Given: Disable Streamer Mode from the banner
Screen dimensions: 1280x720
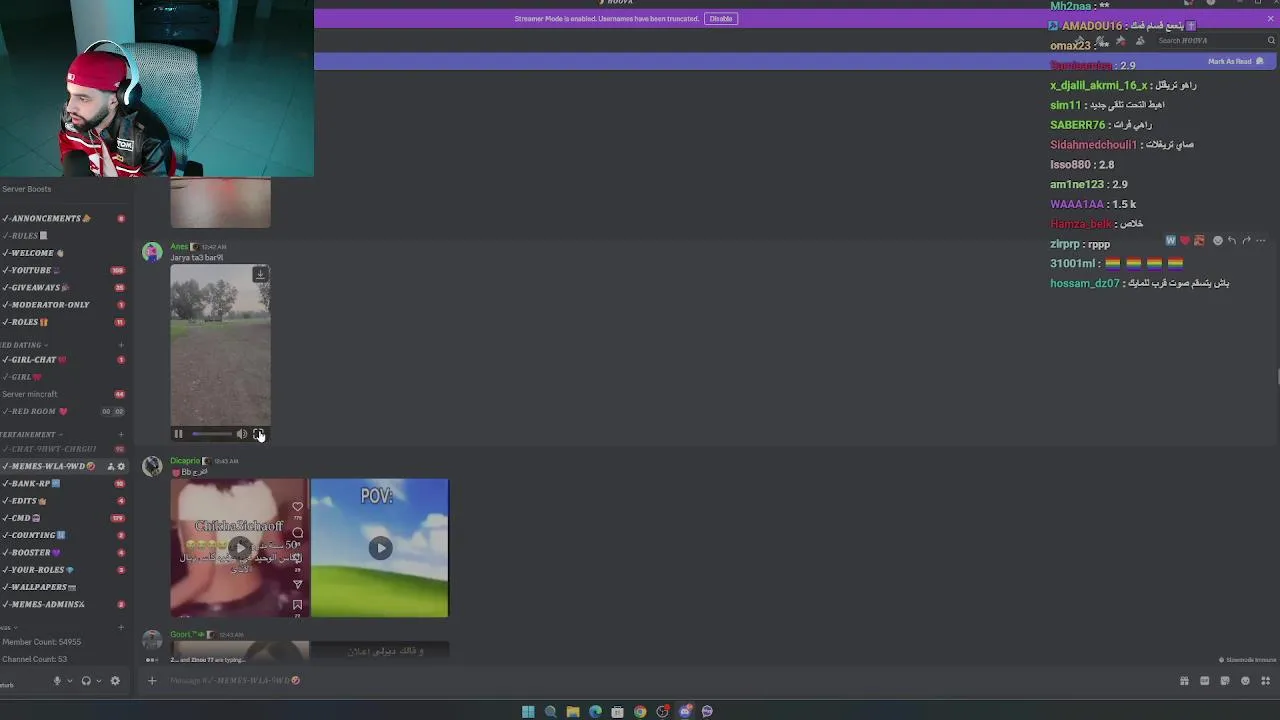Looking at the screenshot, I should pos(721,19).
